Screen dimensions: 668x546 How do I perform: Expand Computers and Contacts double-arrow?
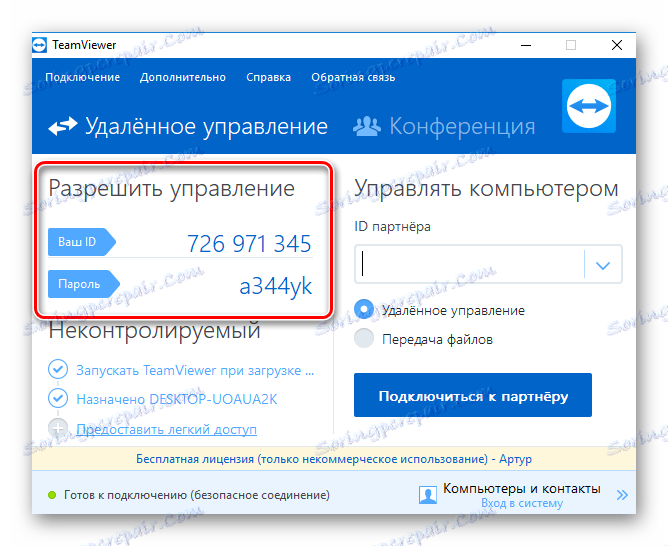click(x=622, y=495)
